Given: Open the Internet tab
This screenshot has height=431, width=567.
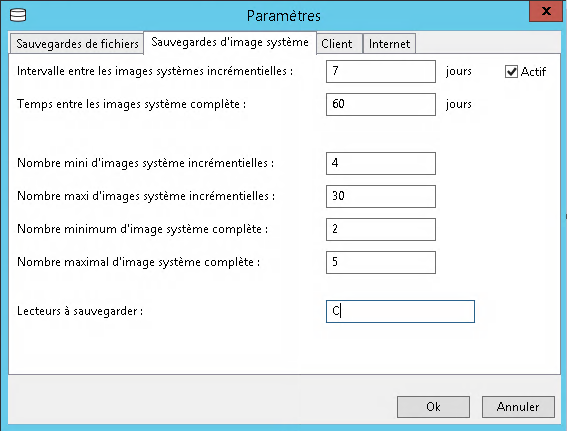Looking at the screenshot, I should (389, 44).
